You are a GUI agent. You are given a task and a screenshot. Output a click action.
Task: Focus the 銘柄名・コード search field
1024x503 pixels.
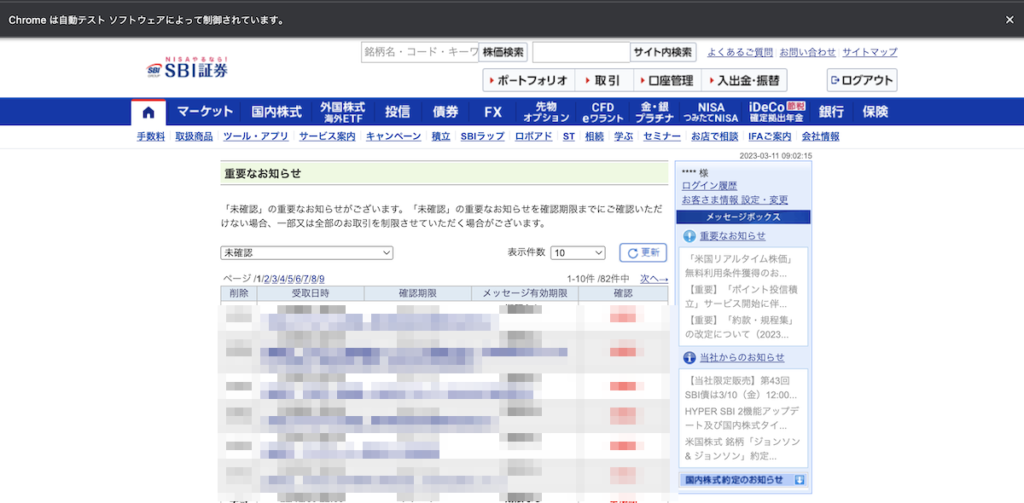[x=420, y=52]
